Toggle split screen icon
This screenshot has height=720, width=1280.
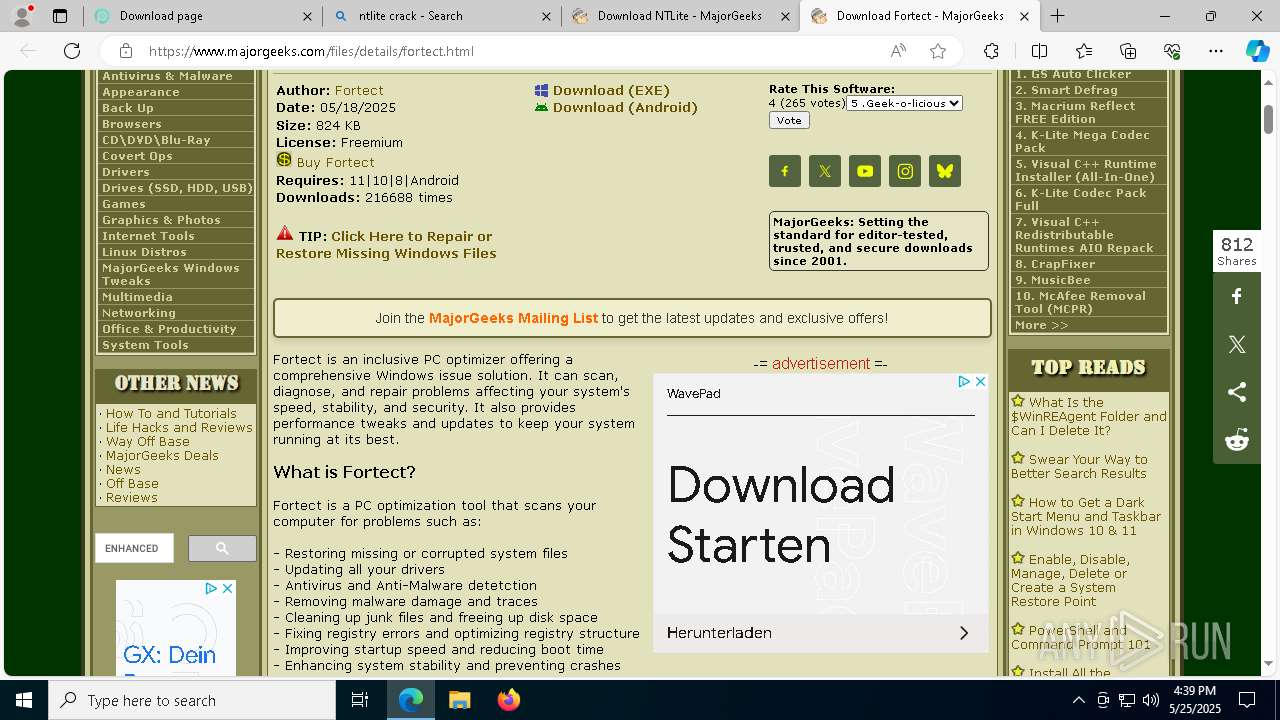[1039, 51]
